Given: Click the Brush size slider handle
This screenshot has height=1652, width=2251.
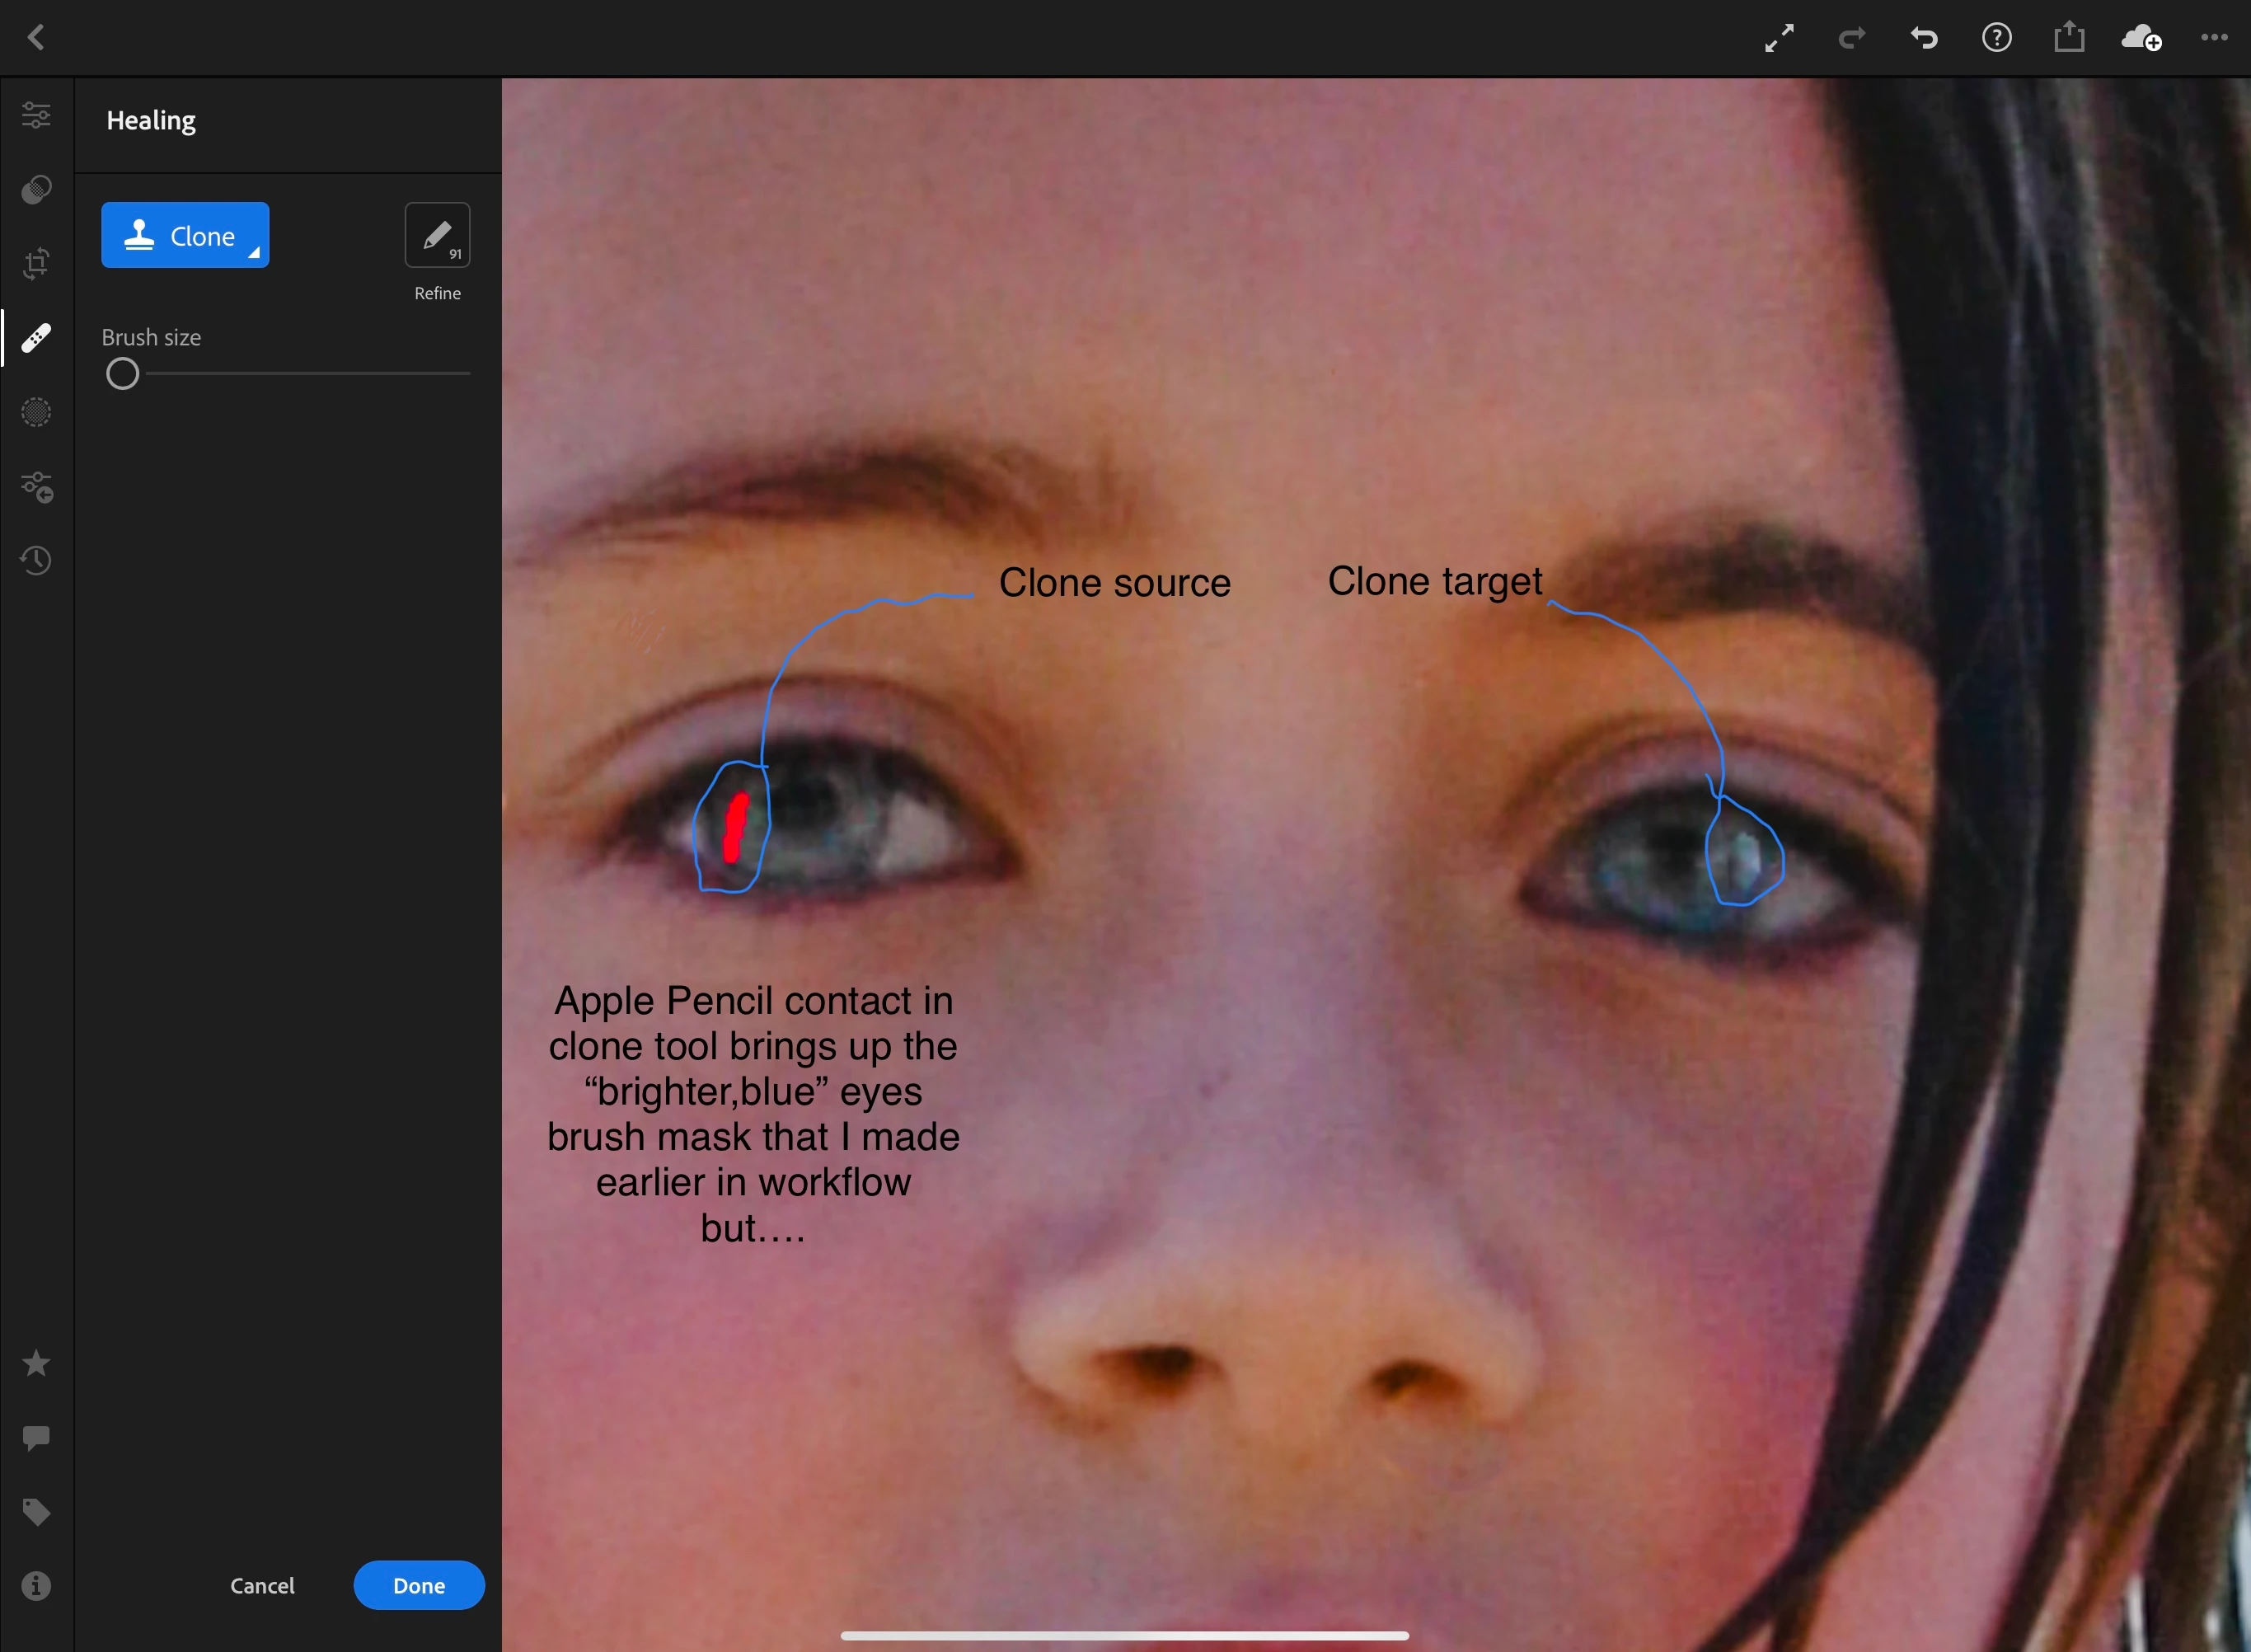Looking at the screenshot, I should coord(123,374).
